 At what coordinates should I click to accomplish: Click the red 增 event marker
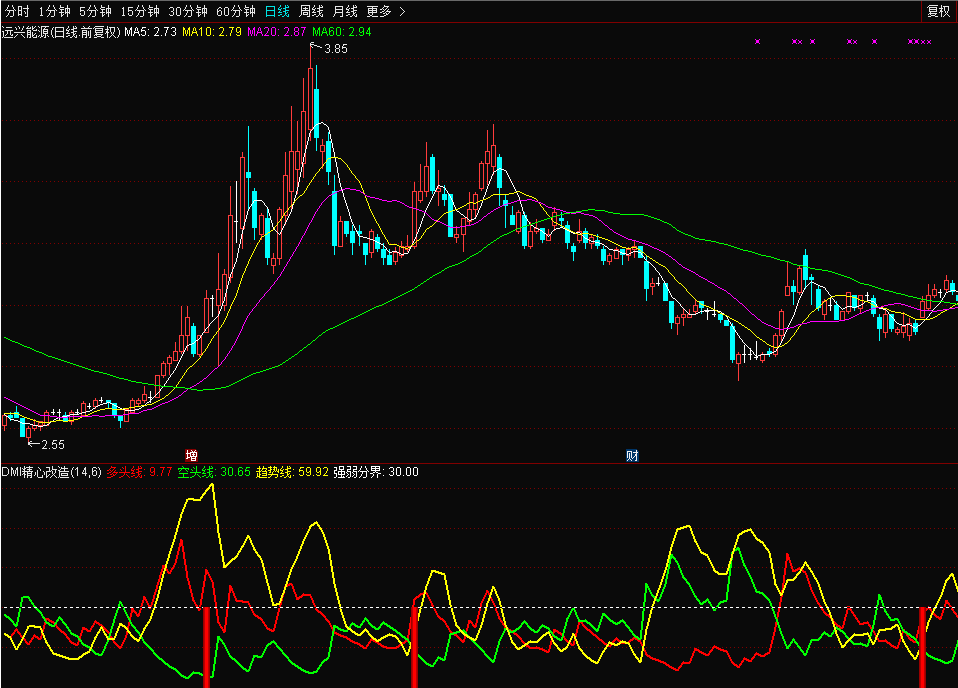(191, 455)
